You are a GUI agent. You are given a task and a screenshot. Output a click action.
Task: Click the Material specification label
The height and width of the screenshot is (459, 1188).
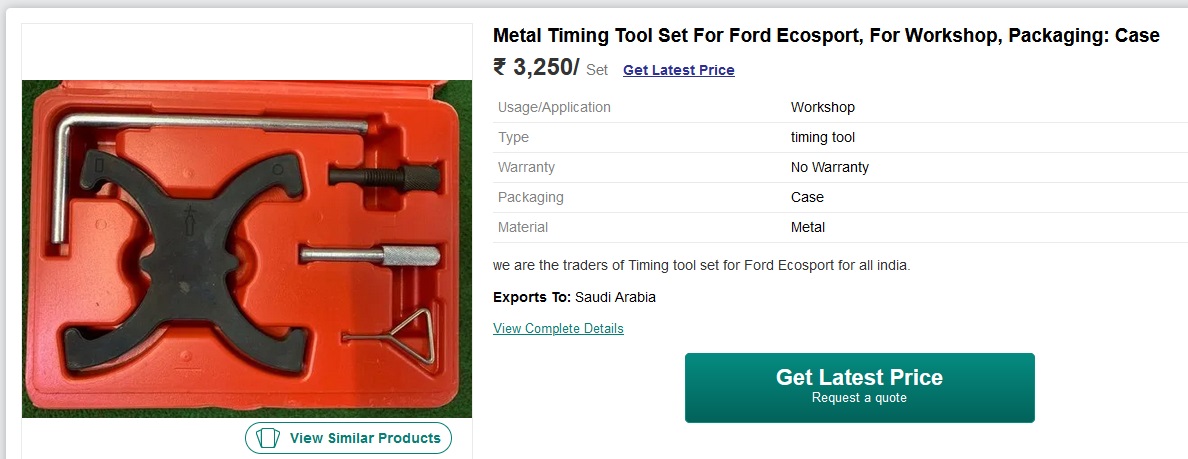pos(523,226)
